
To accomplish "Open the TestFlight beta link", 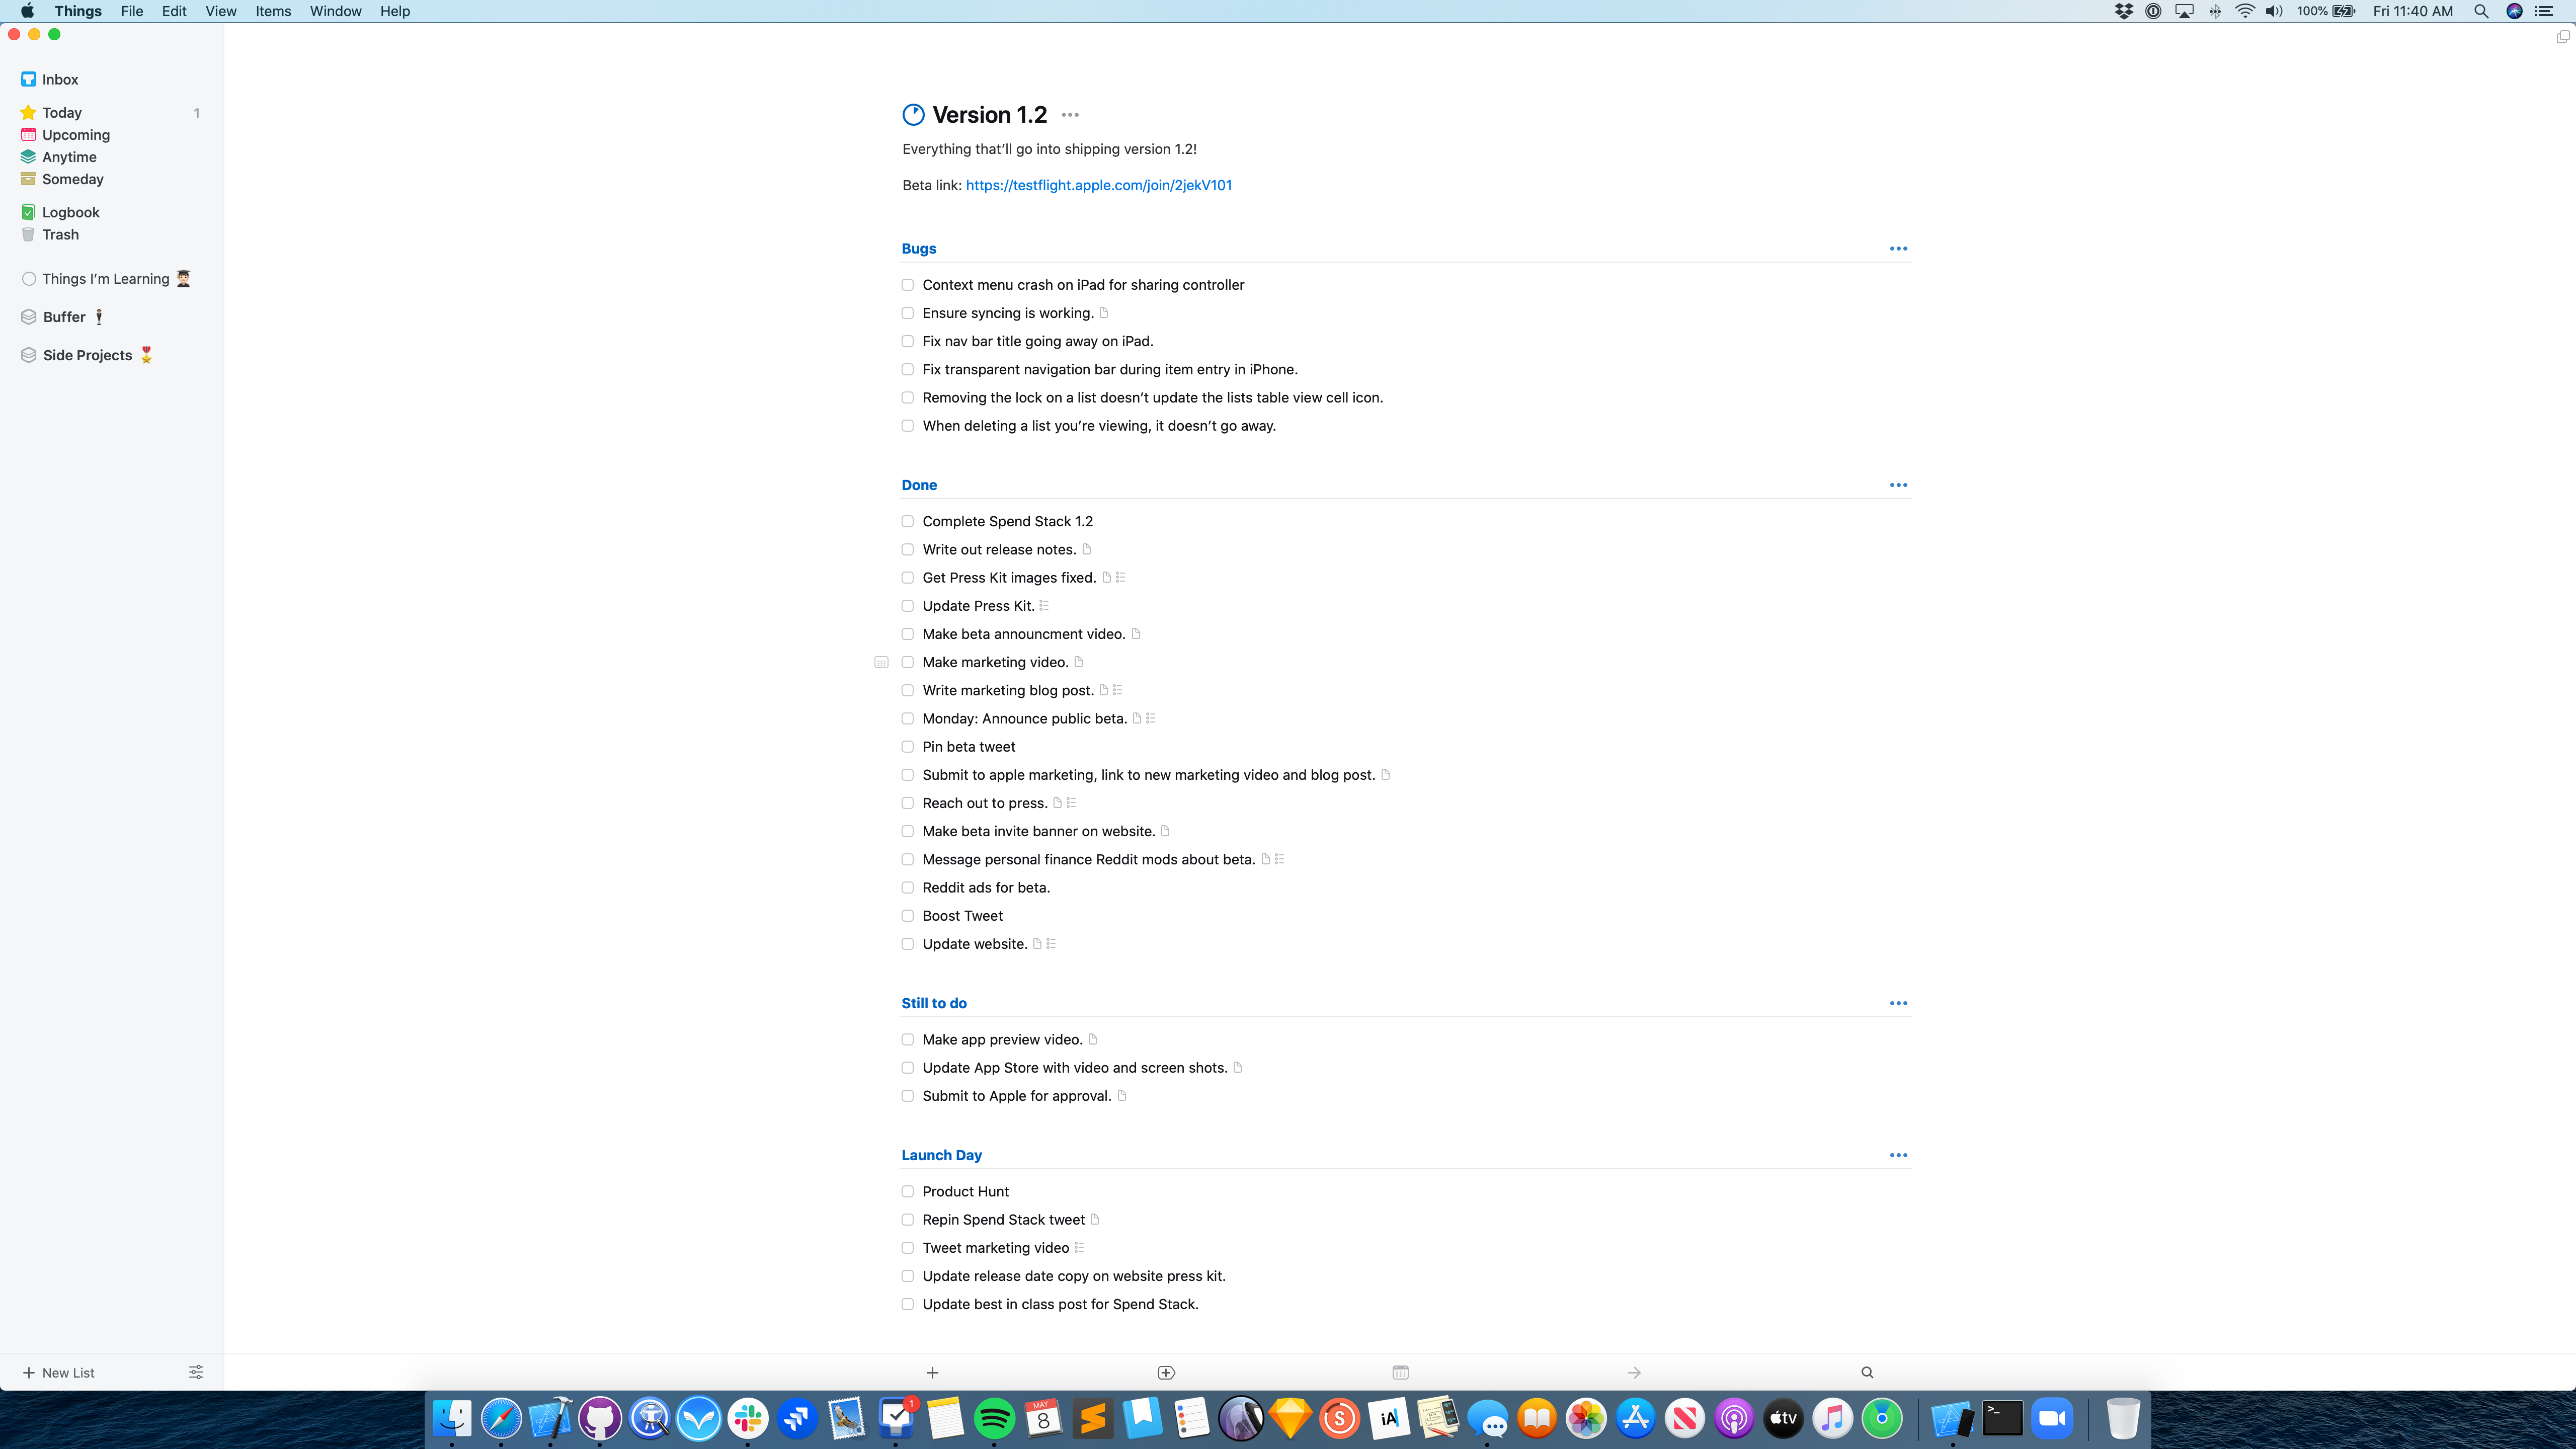I will (1098, 185).
